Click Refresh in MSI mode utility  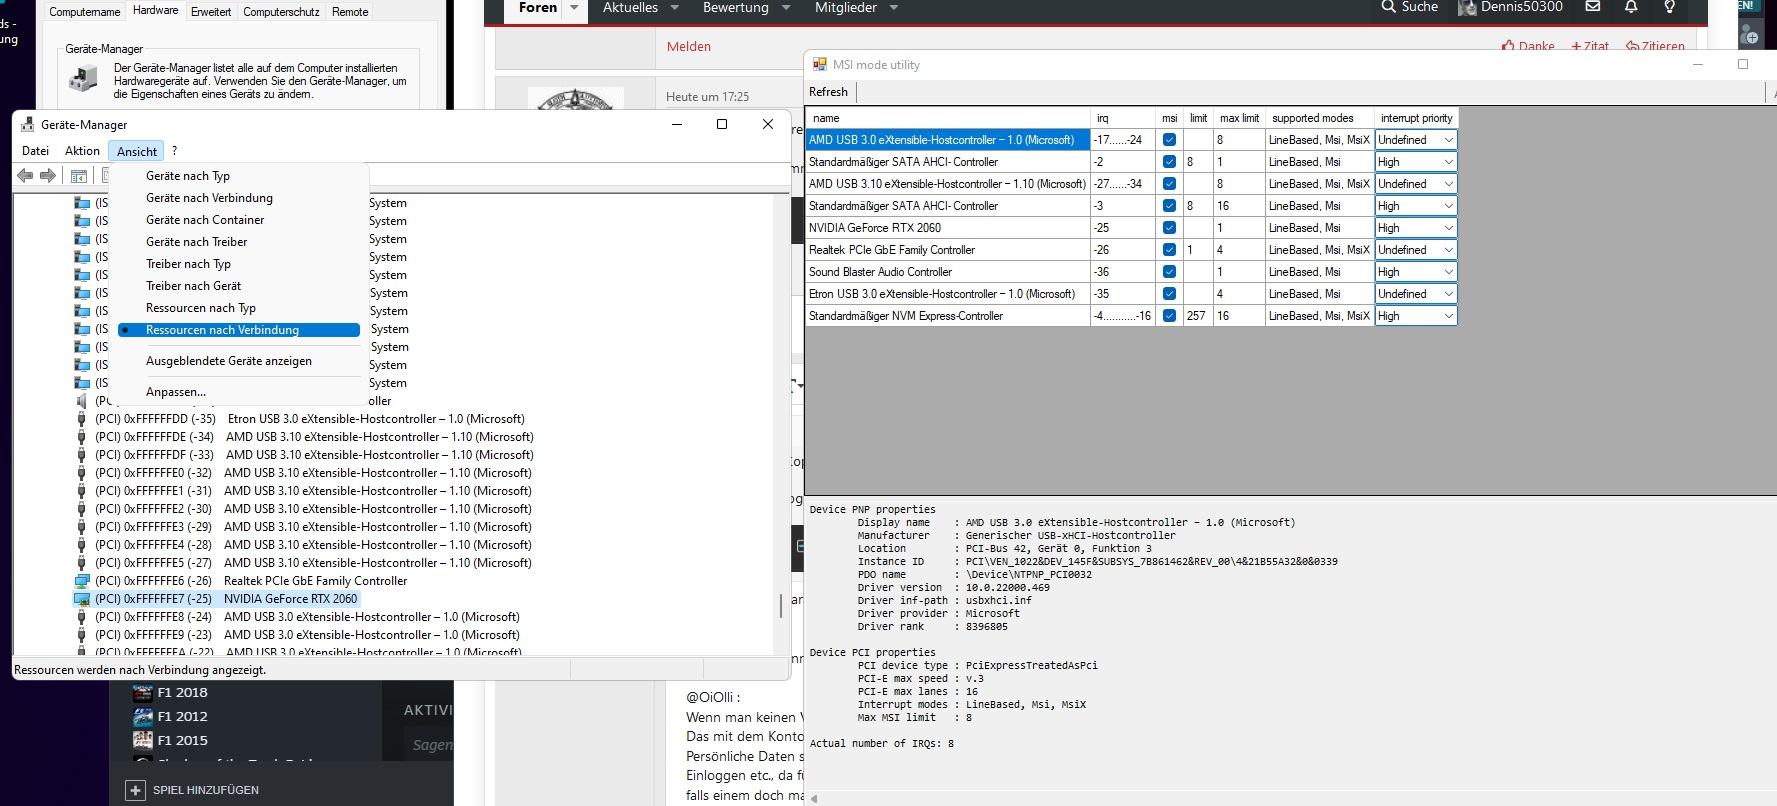pyautogui.click(x=828, y=92)
